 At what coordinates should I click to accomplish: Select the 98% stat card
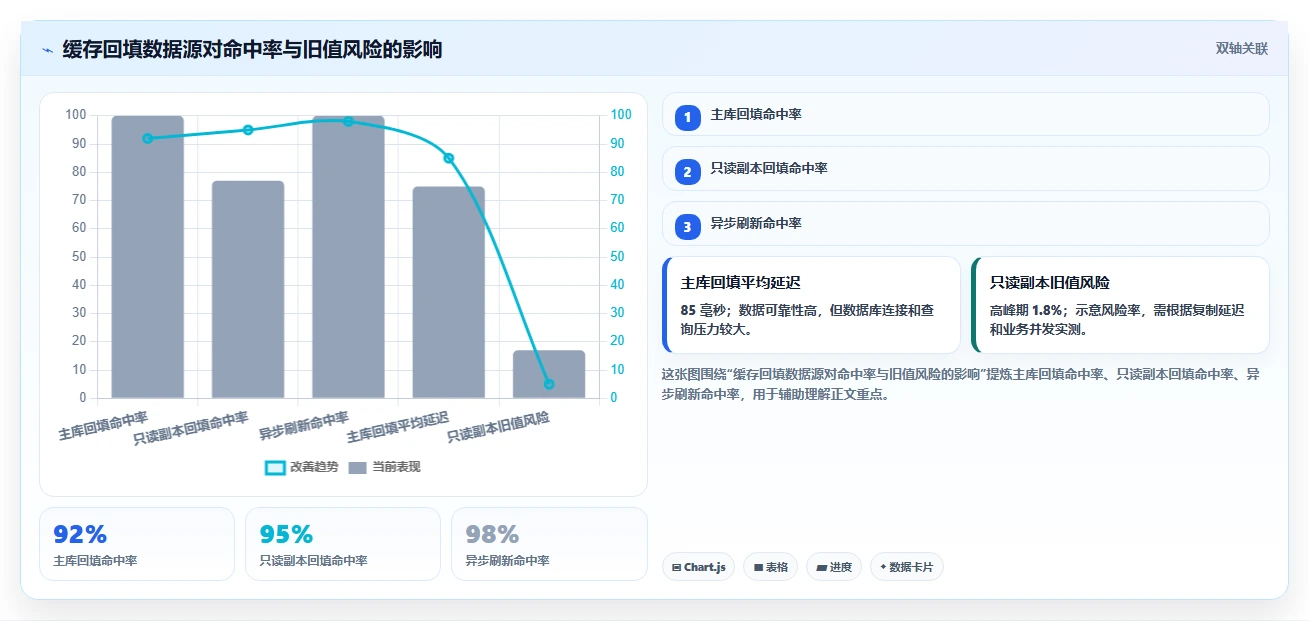click(549, 544)
